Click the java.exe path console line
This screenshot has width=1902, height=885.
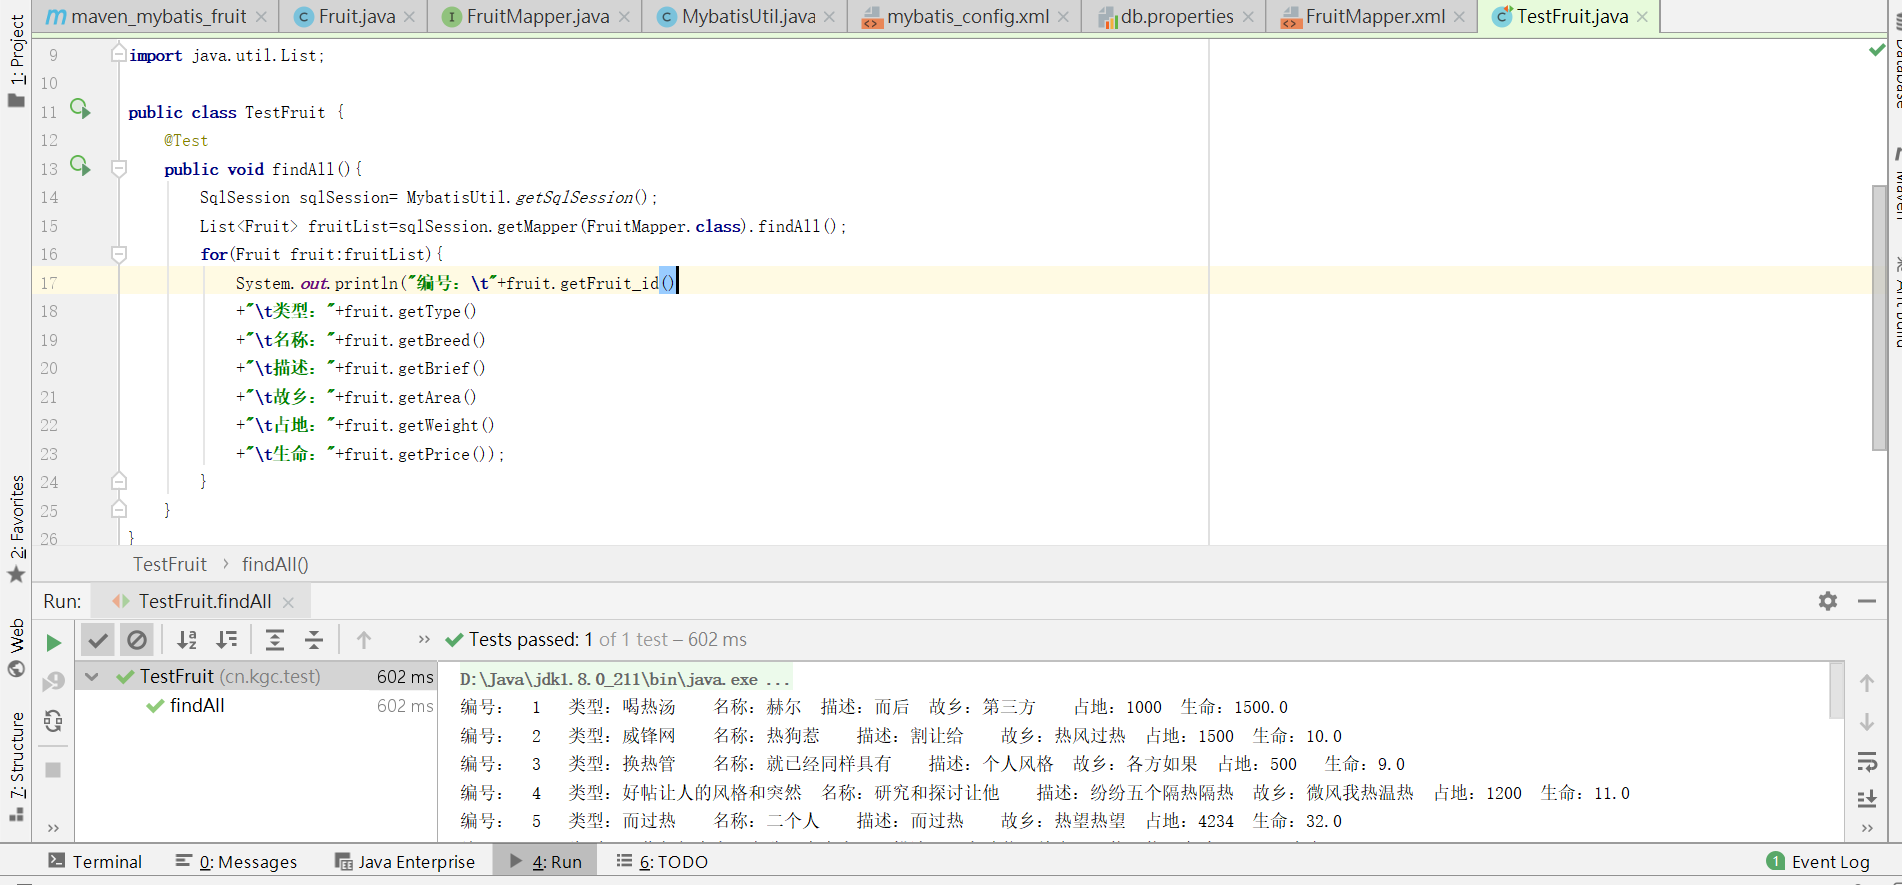pyautogui.click(x=625, y=679)
